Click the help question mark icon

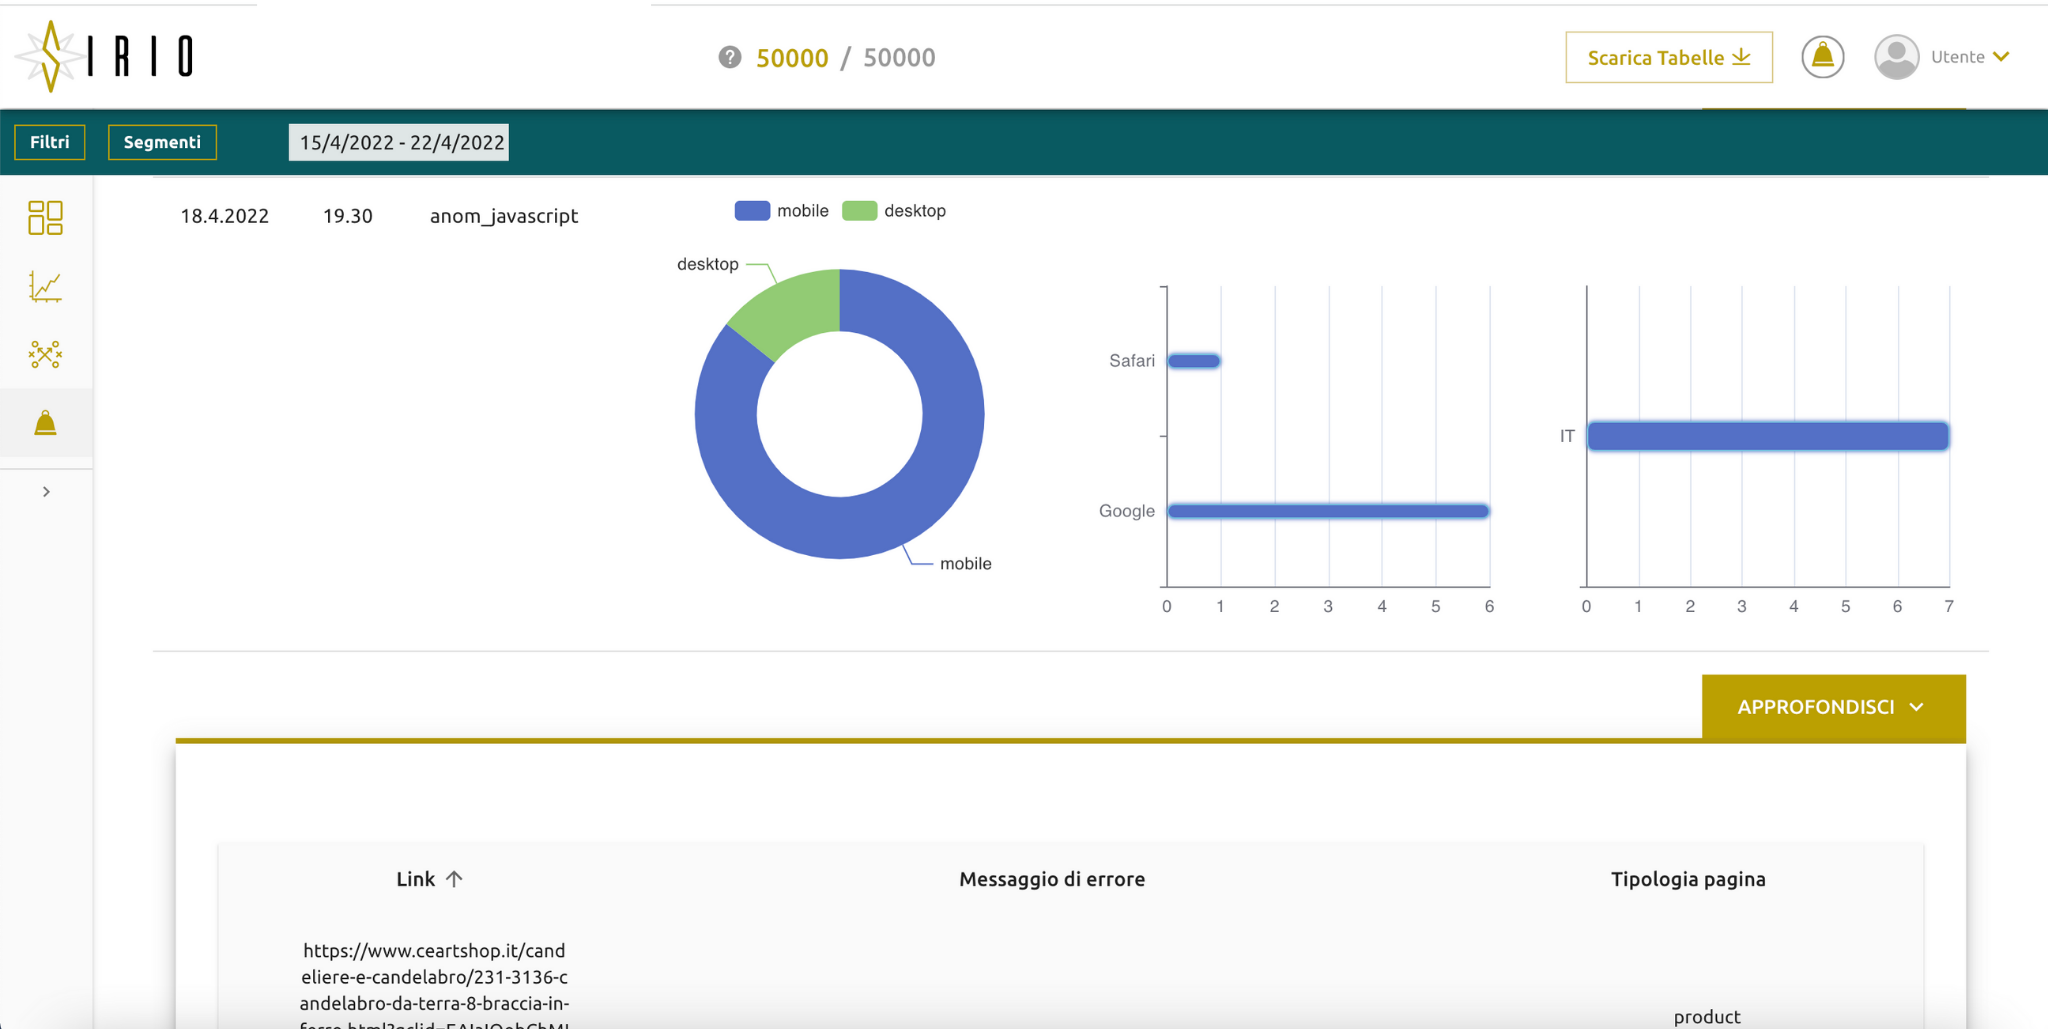pyautogui.click(x=730, y=58)
